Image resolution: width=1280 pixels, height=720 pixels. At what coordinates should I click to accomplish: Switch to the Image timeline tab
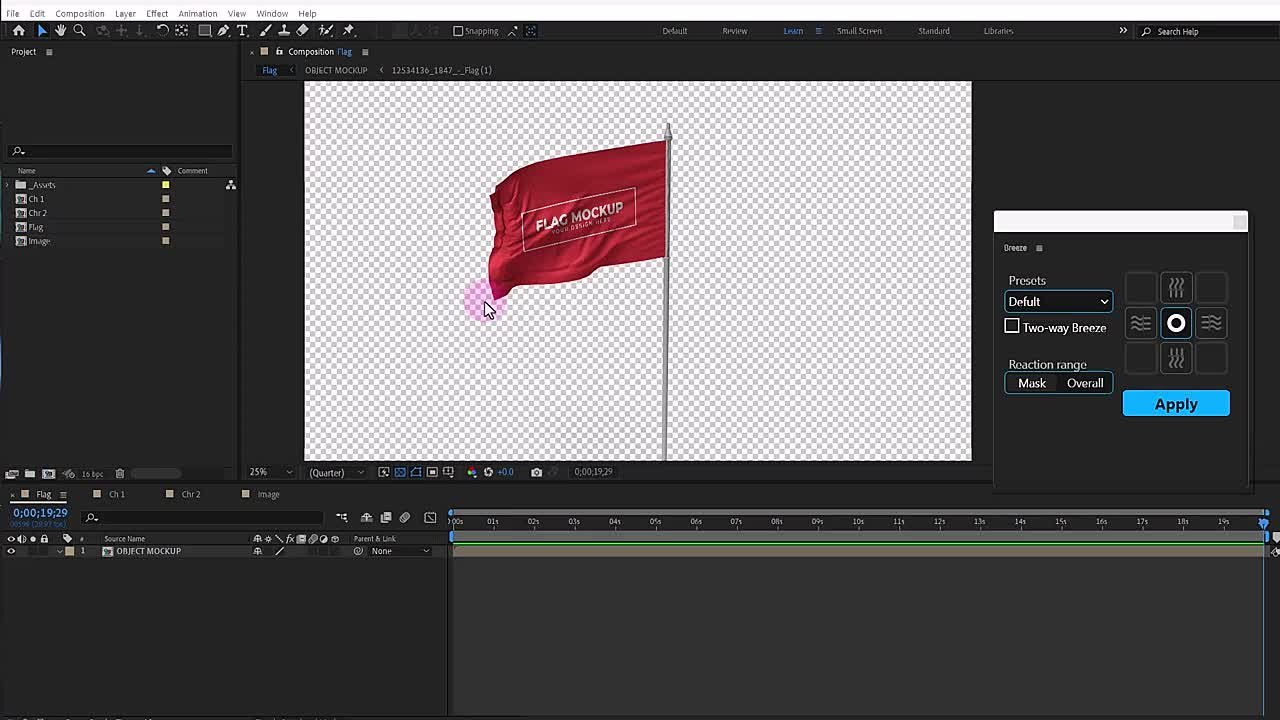[268, 494]
